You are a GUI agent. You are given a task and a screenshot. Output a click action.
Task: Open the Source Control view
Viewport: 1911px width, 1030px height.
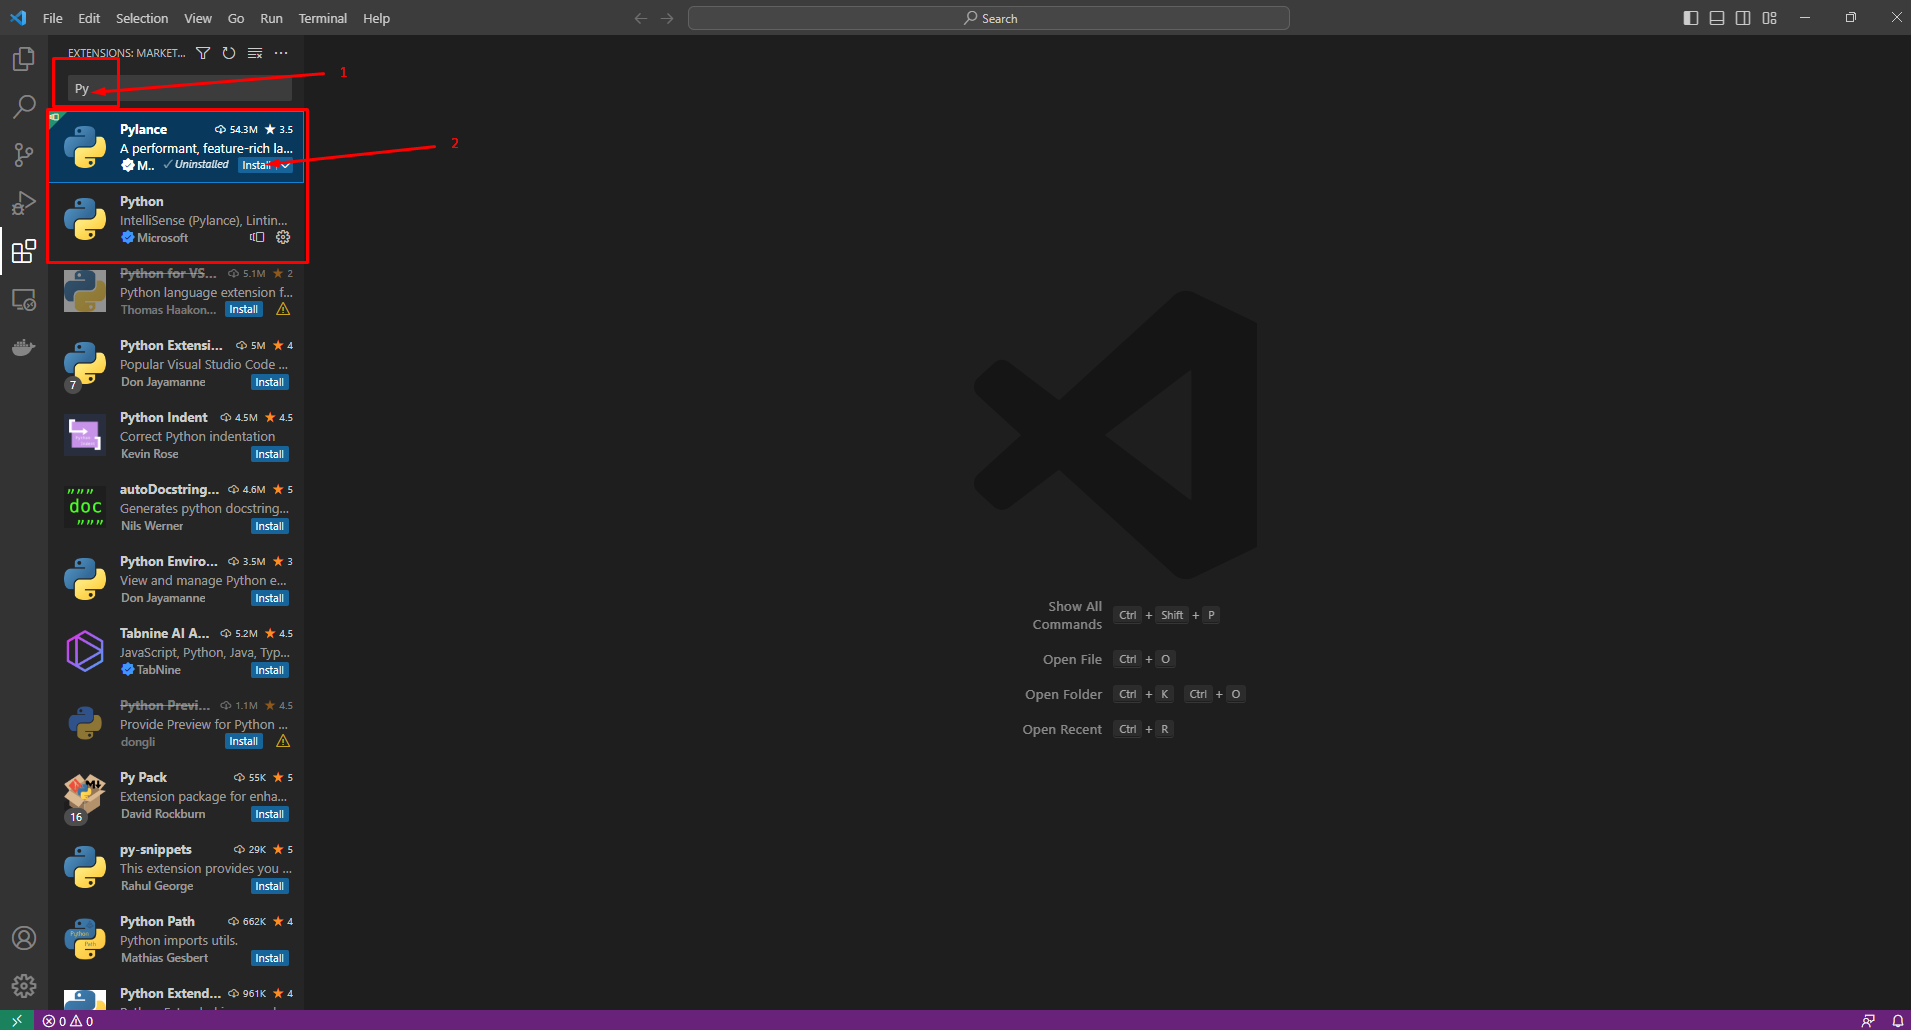click(x=24, y=154)
